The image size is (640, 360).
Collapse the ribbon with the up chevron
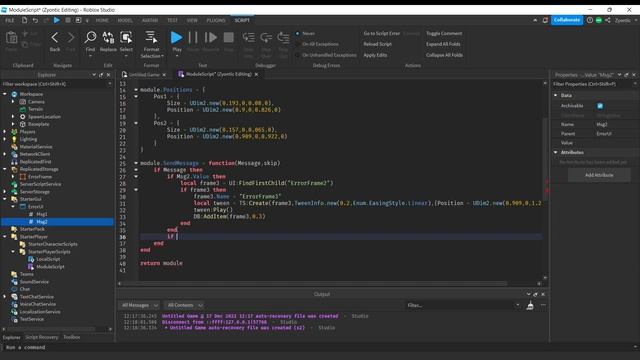pyautogui.click(x=535, y=20)
